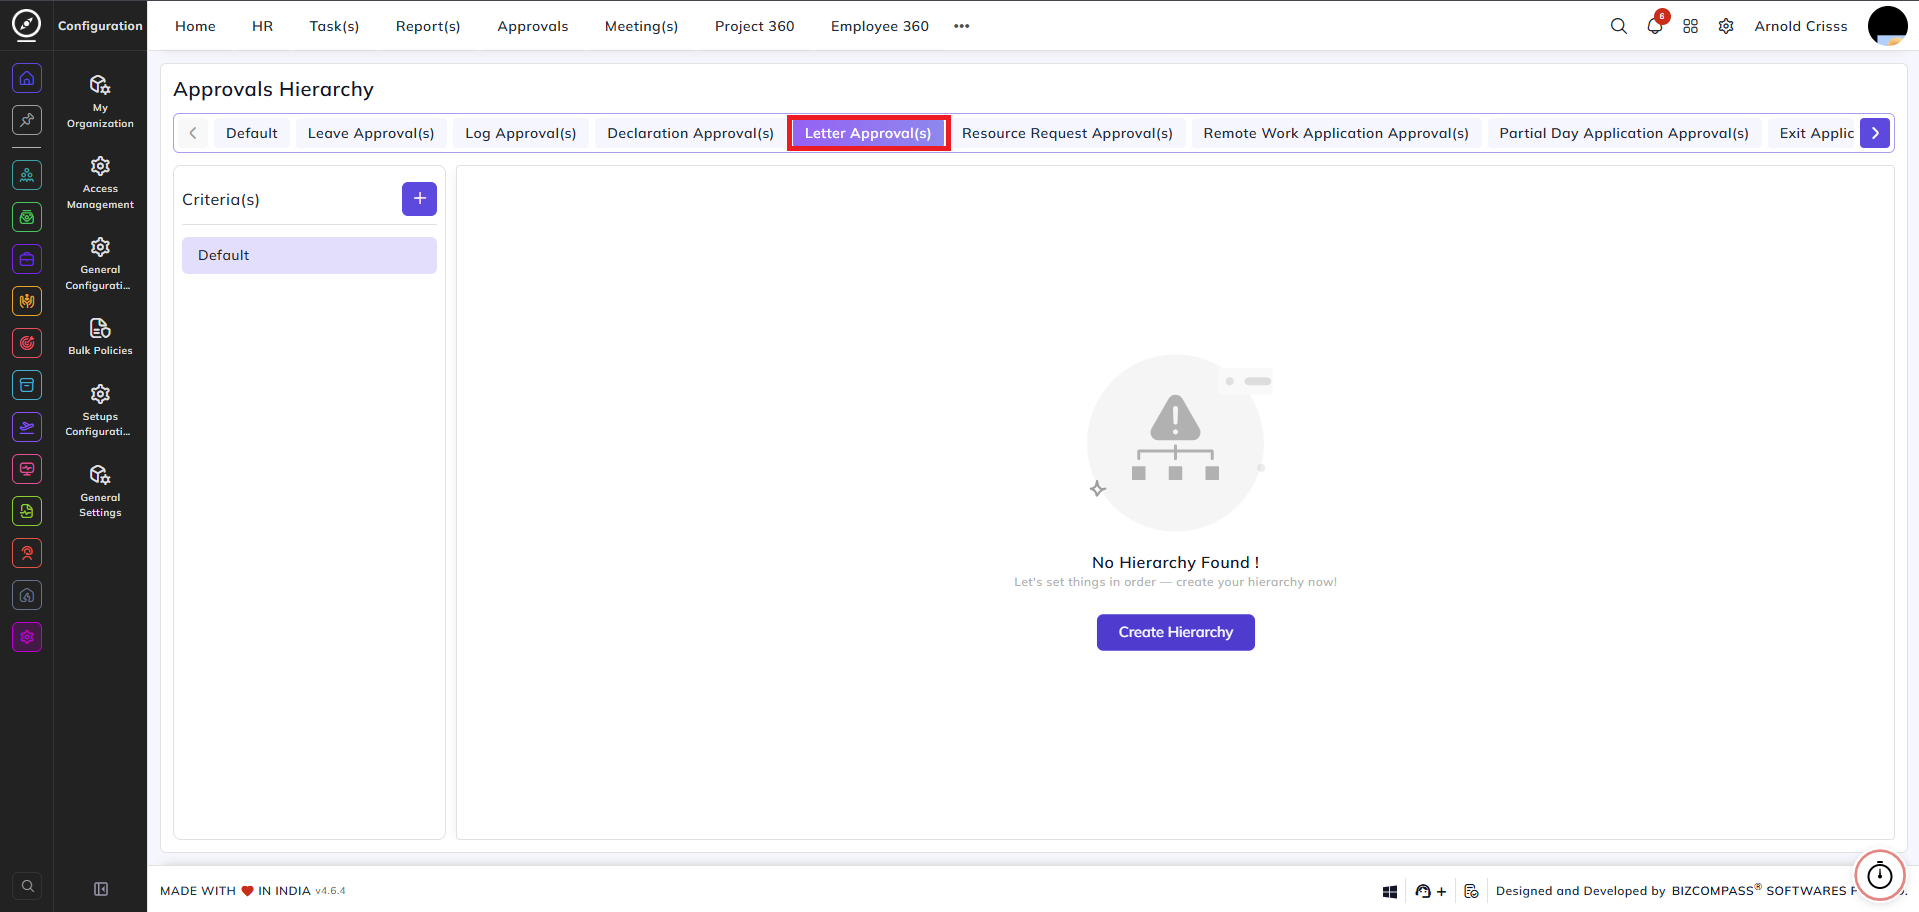Open the pink monitor module icon
1919x912 pixels.
pos(27,469)
